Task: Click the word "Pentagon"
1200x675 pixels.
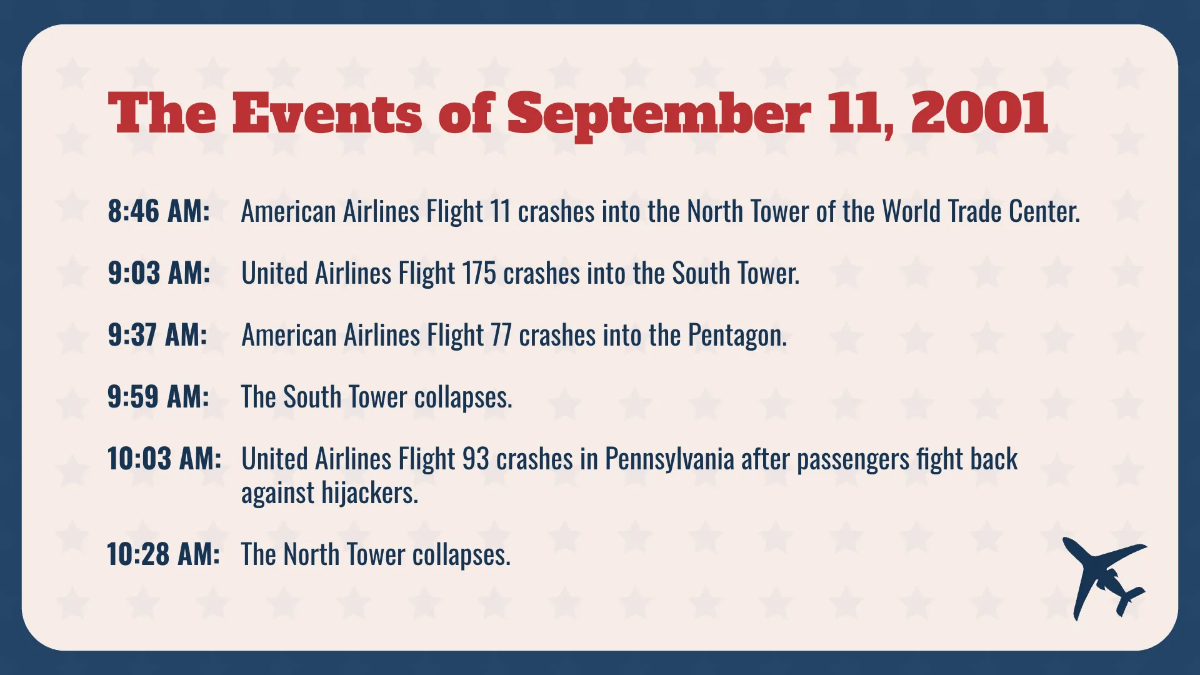Action: (737, 336)
